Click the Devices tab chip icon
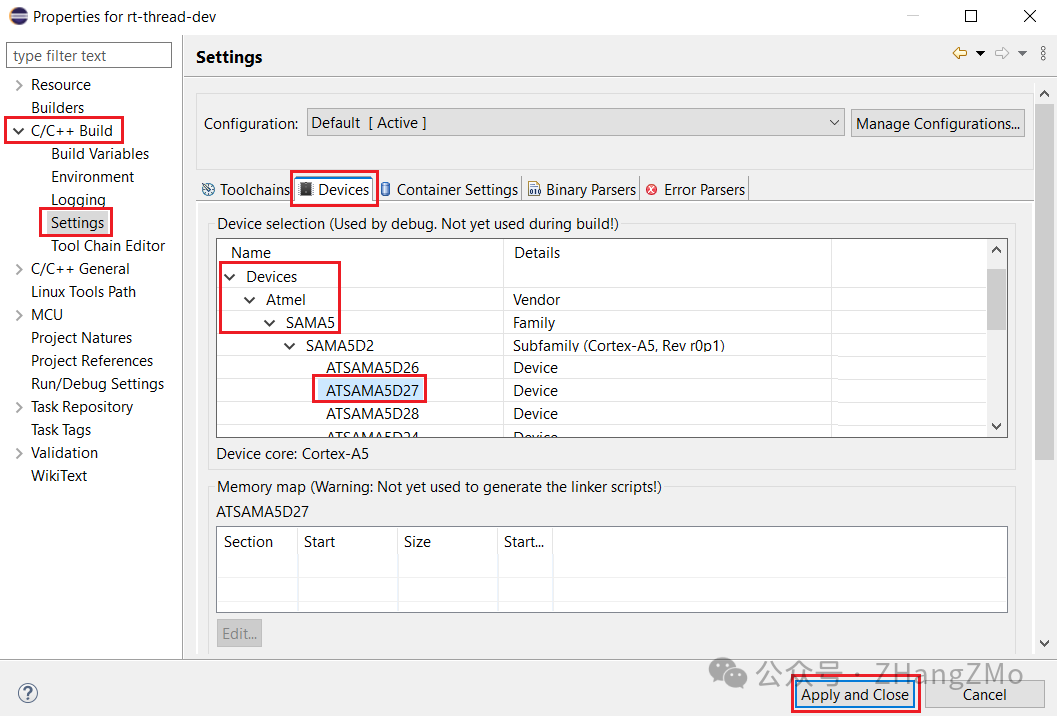The image size is (1057, 716). click(306, 189)
